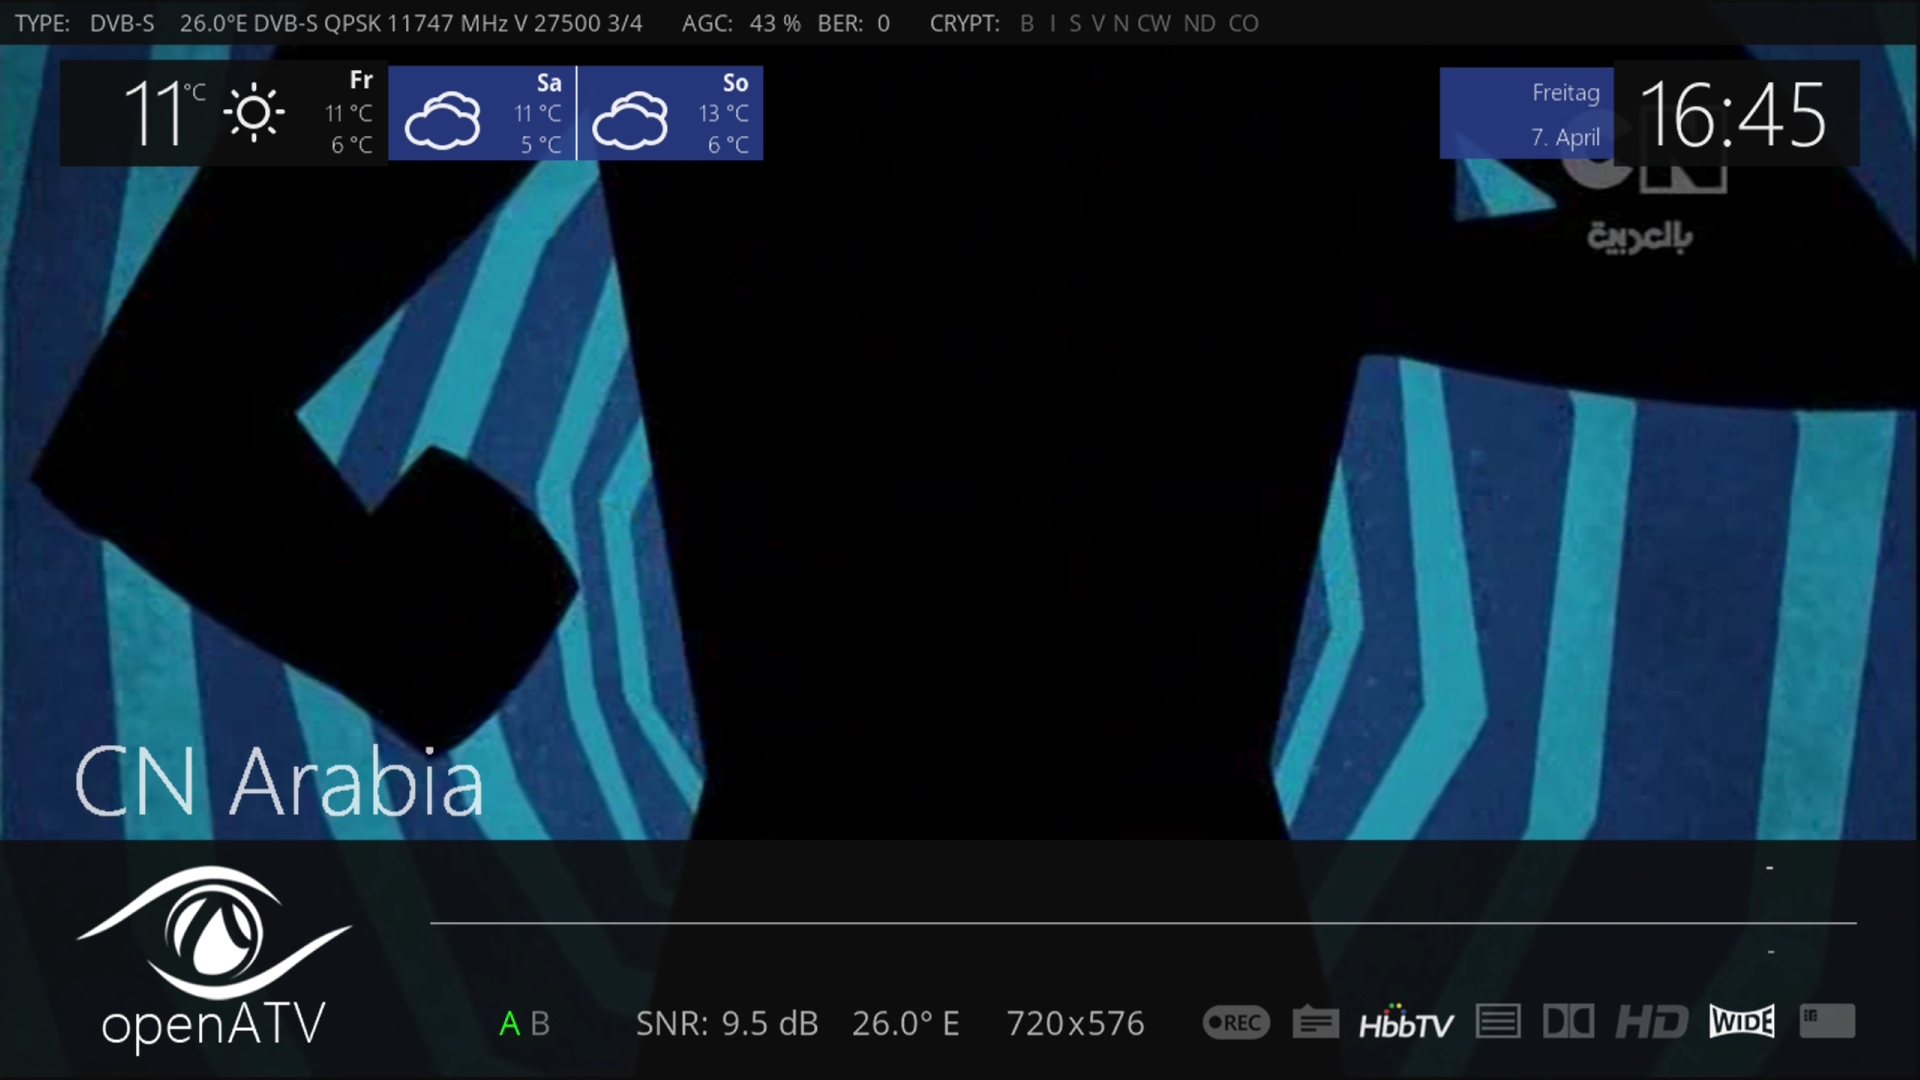Click the subtitles indicator icon
The width and height of the screenshot is (1920, 1080).
coord(1498,1022)
